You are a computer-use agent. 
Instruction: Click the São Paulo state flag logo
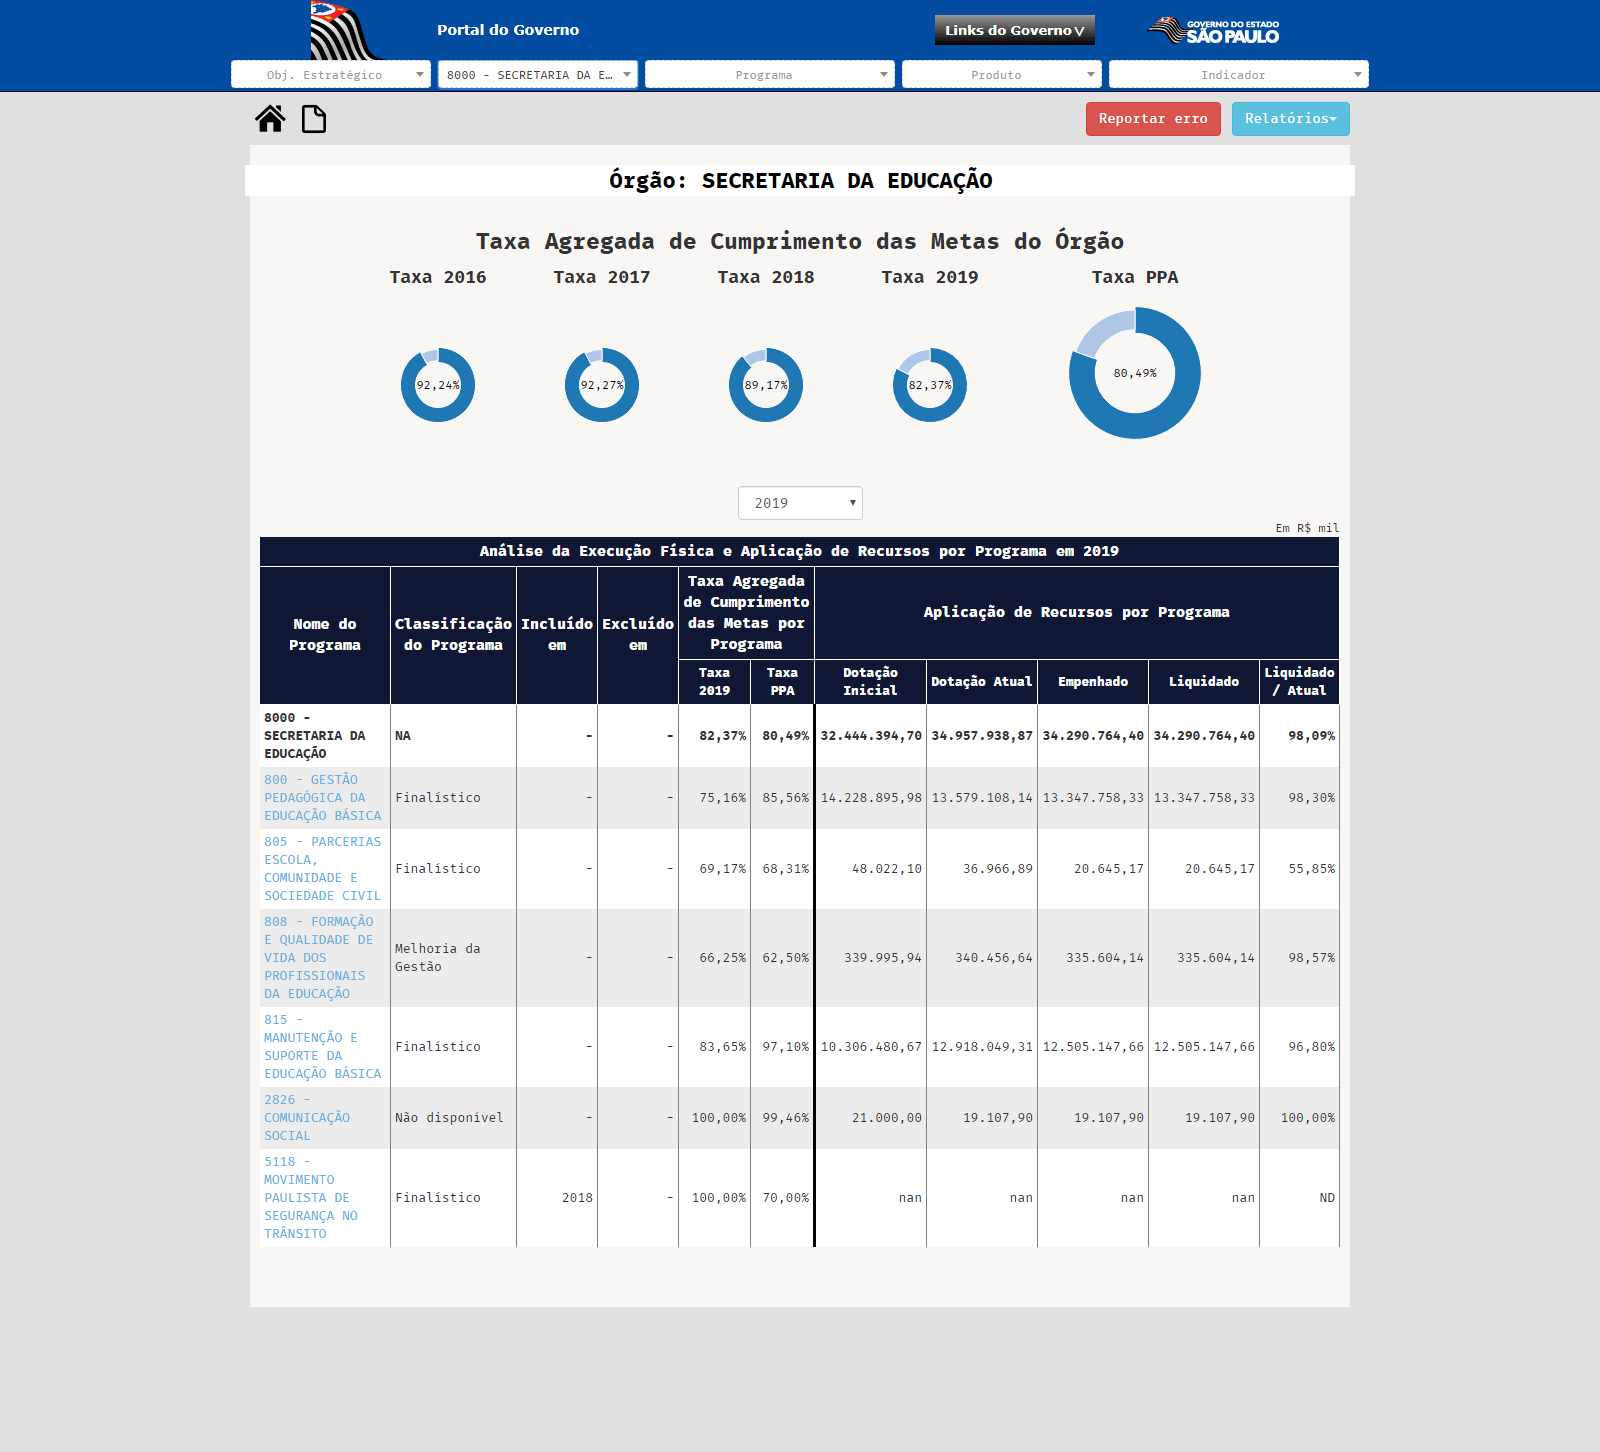[x=344, y=31]
